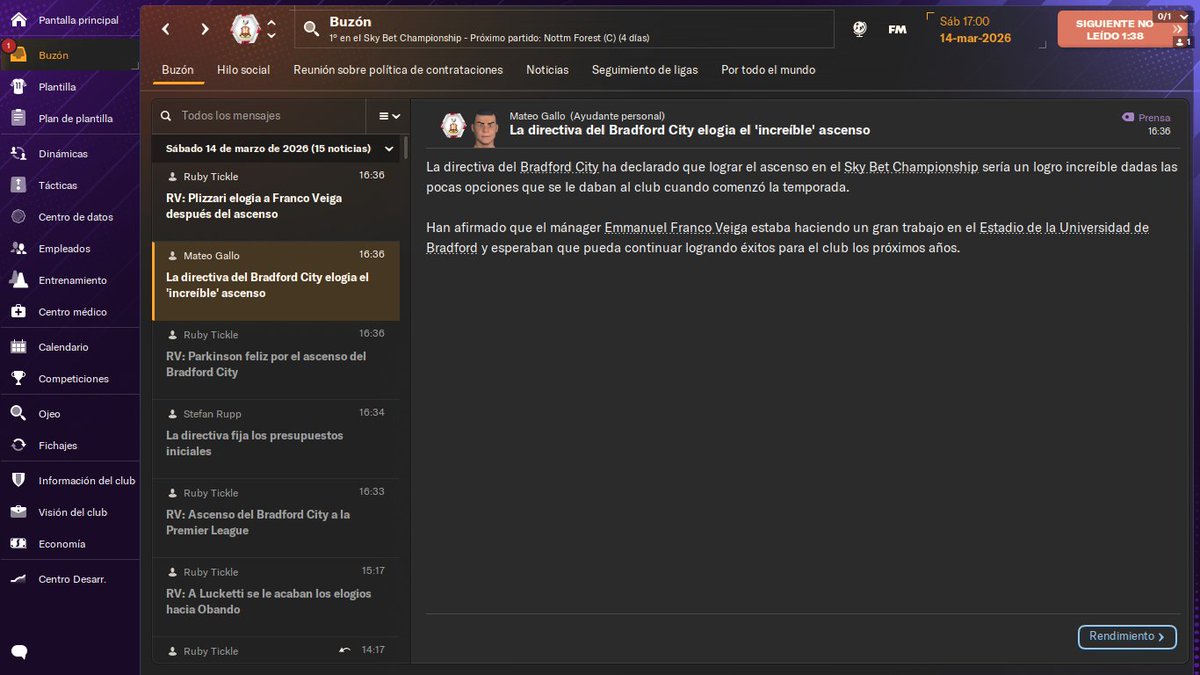Click the Prensa tag label
Viewport: 1200px width, 675px height.
pos(1146,117)
